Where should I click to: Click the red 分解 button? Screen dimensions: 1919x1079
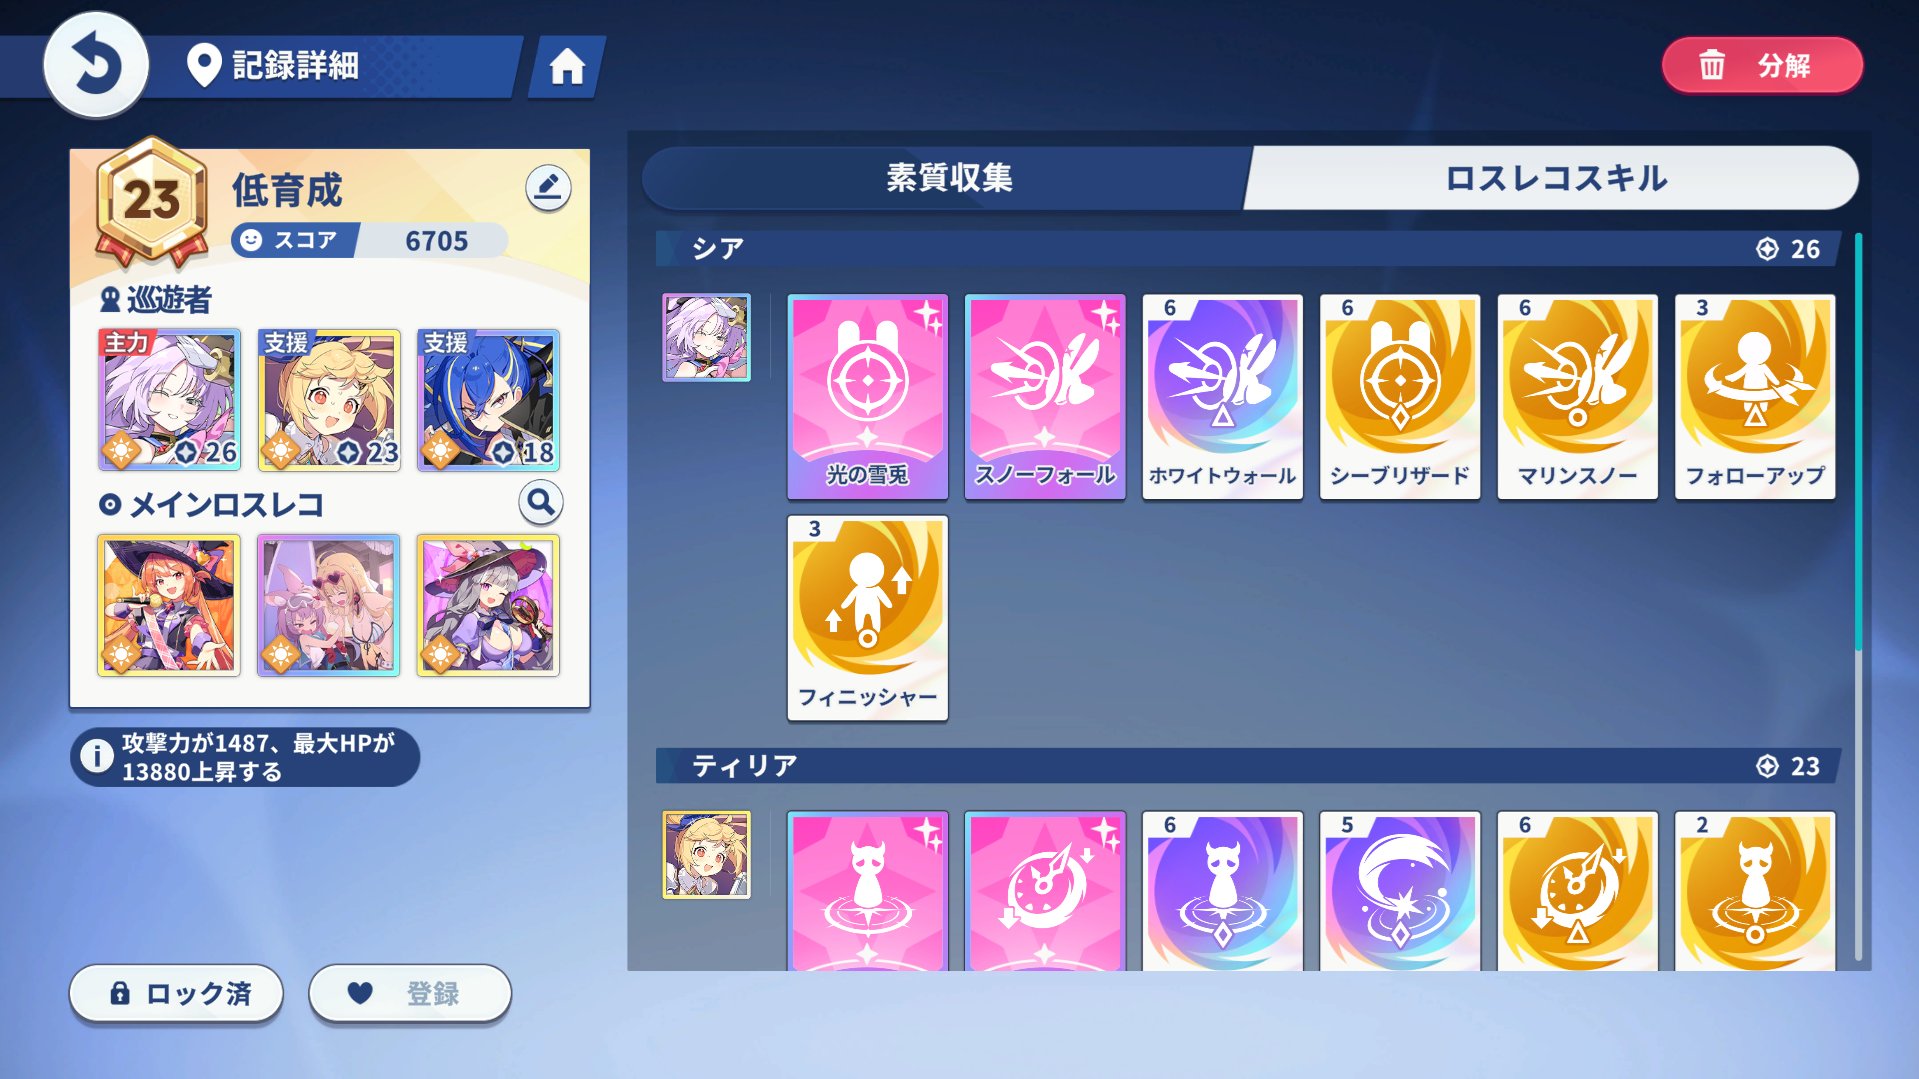(x=1762, y=66)
